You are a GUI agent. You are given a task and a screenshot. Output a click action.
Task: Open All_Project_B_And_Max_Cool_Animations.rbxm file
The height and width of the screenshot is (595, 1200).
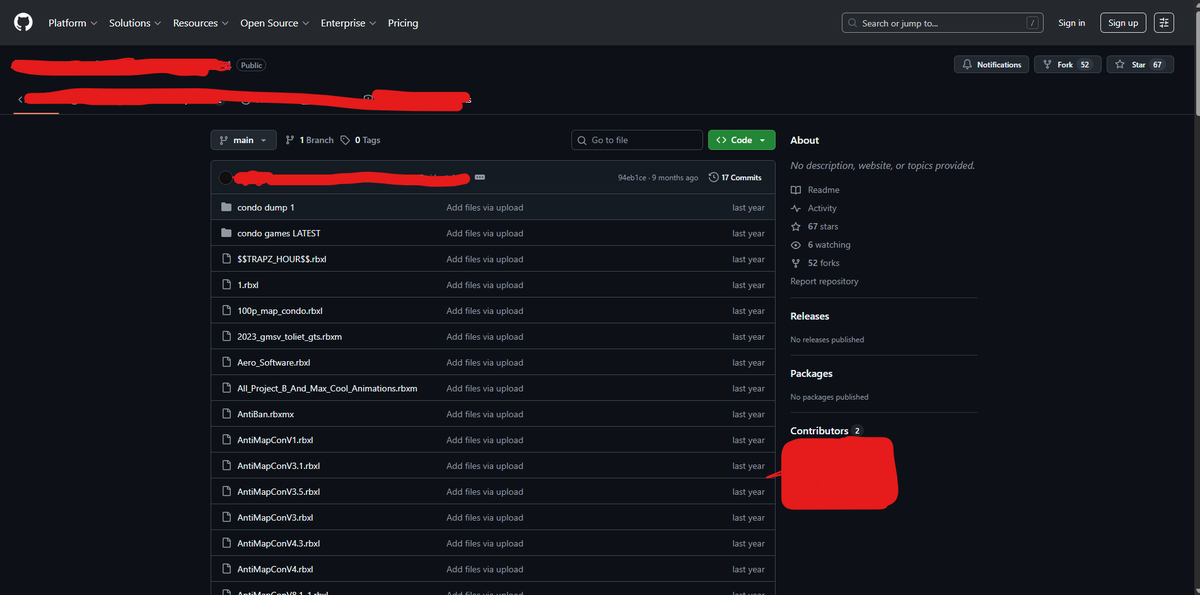tap(327, 389)
